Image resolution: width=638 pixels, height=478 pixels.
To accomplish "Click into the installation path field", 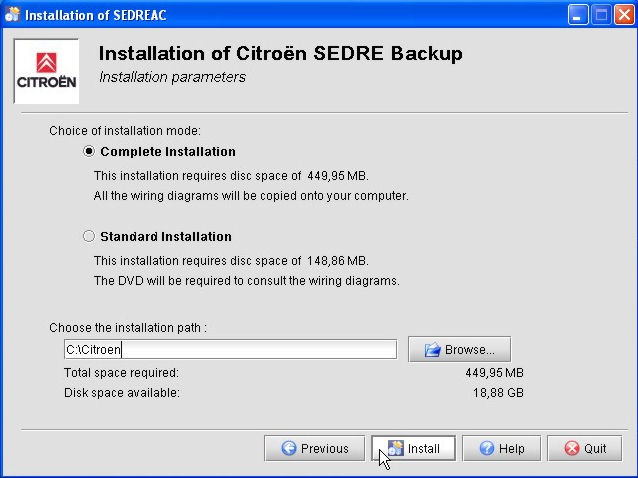I will [x=230, y=350].
